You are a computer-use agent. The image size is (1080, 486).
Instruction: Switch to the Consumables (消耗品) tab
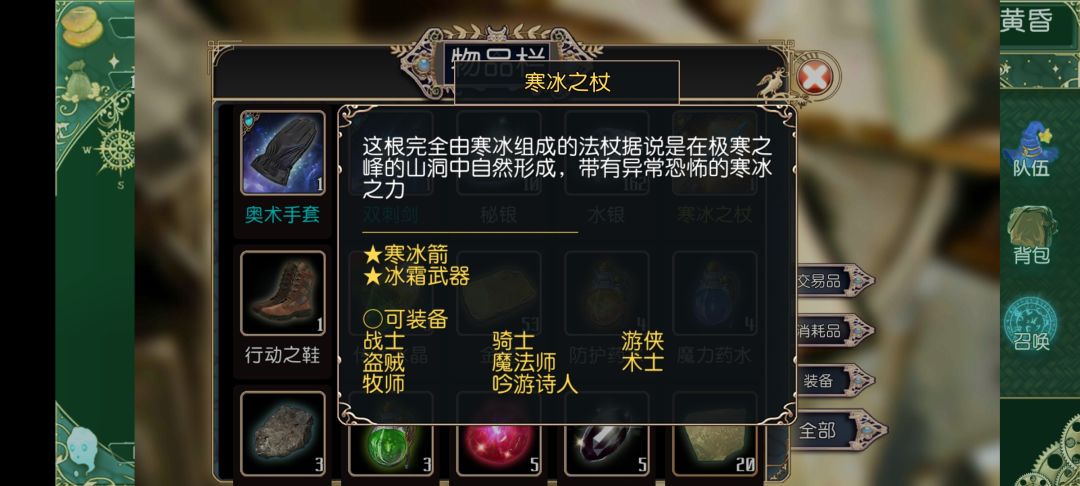pos(831,331)
